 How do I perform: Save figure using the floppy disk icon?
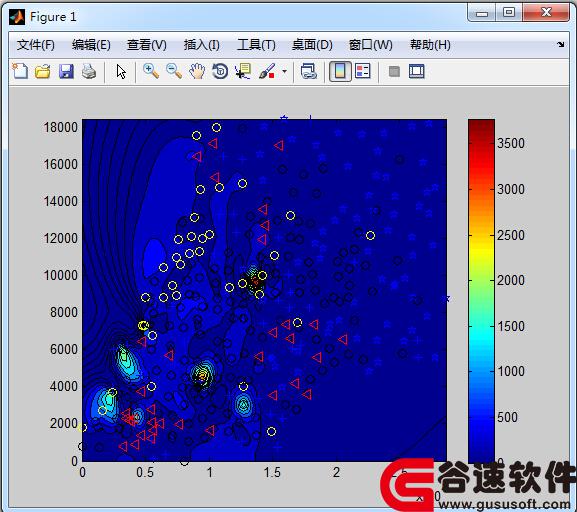(x=66, y=71)
